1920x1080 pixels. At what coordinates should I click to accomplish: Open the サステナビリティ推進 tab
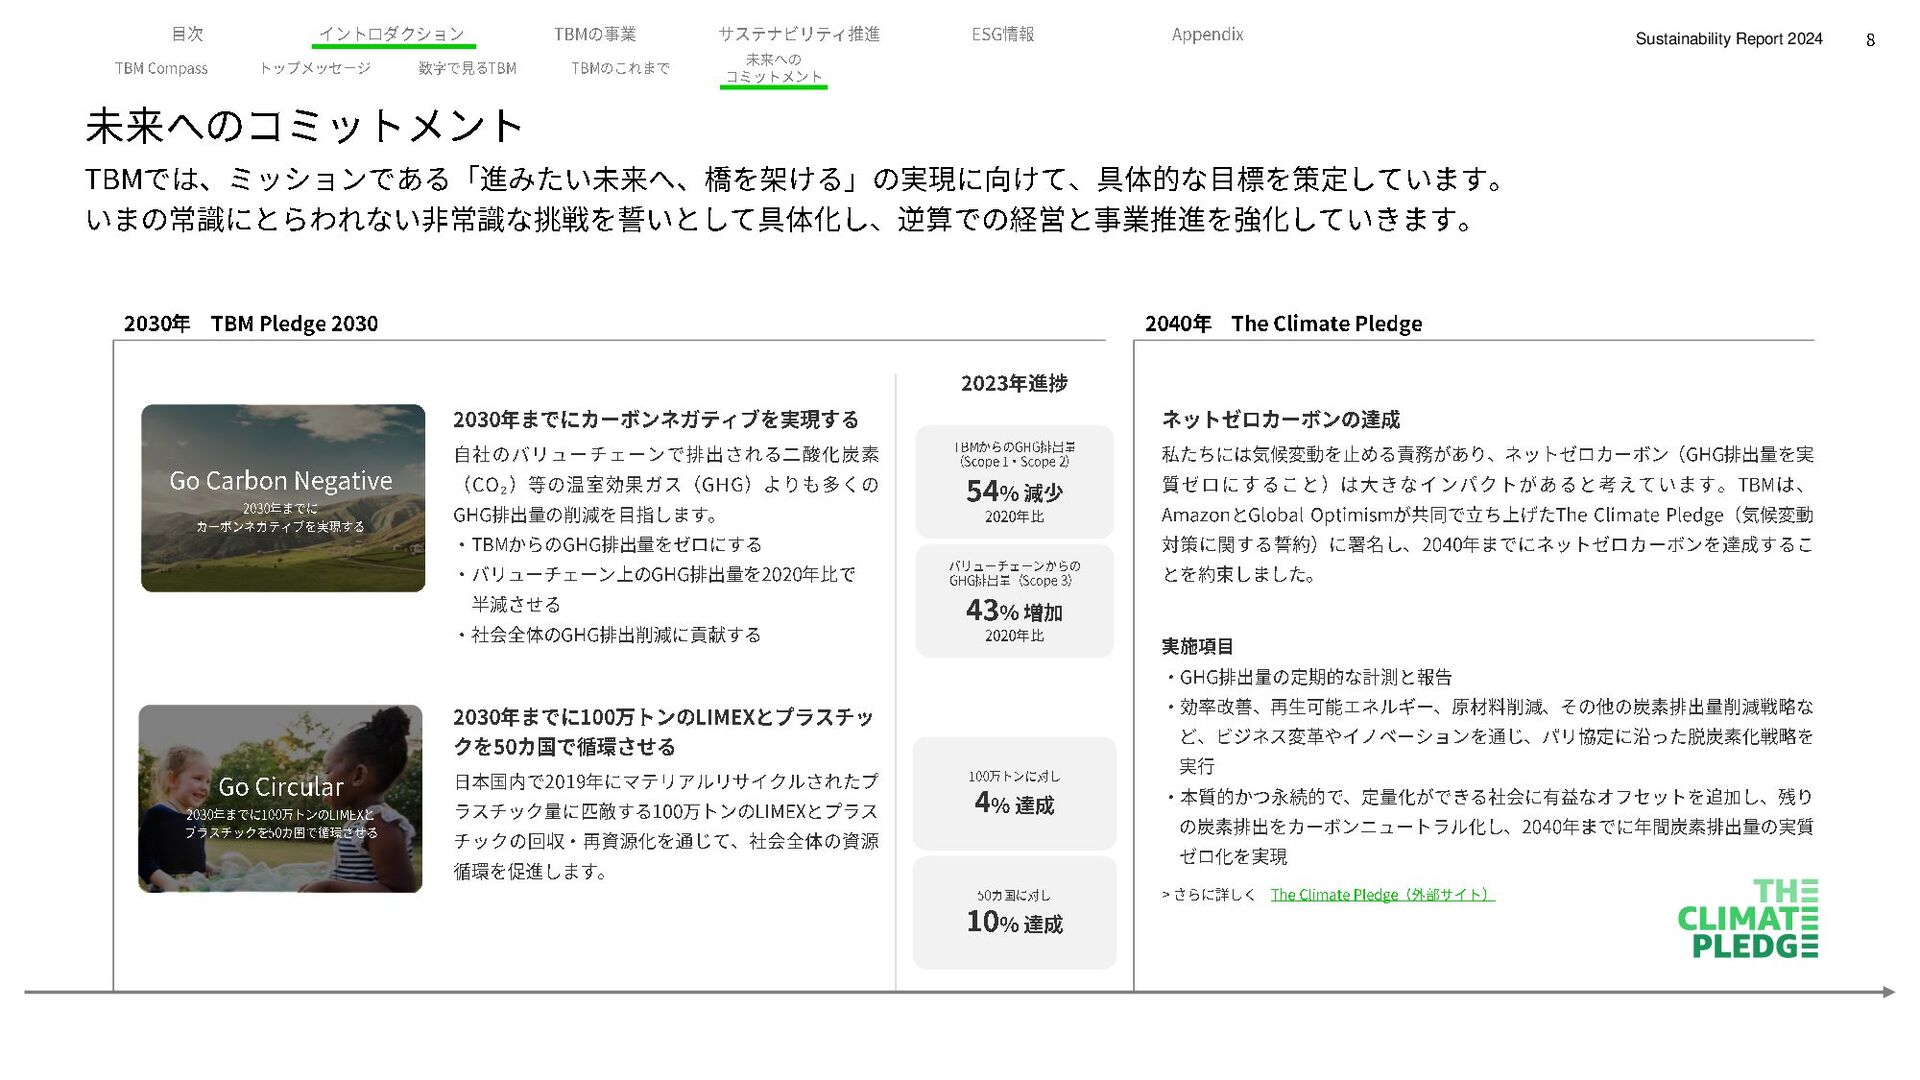pos(798,34)
